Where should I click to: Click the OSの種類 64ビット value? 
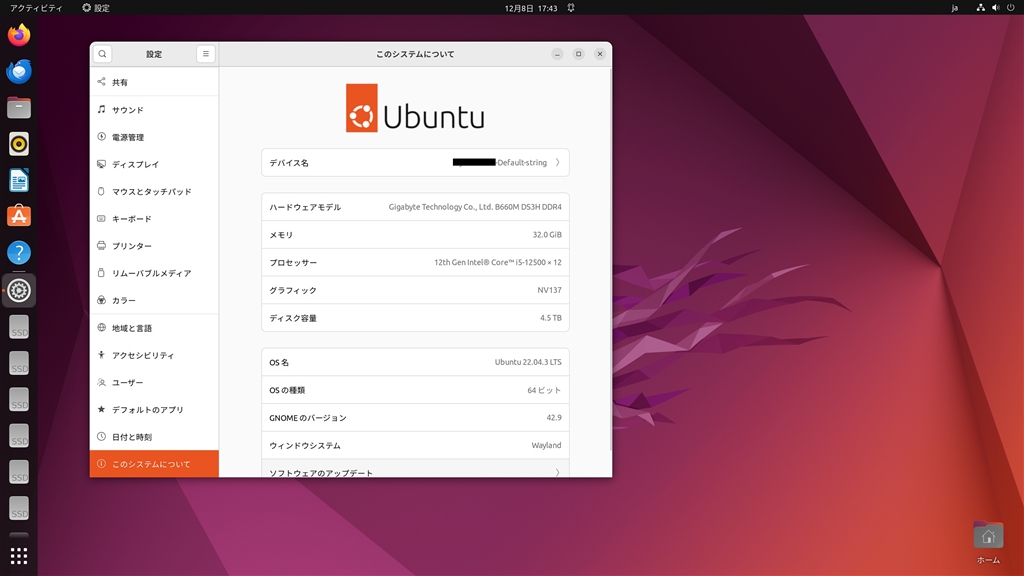coord(544,390)
